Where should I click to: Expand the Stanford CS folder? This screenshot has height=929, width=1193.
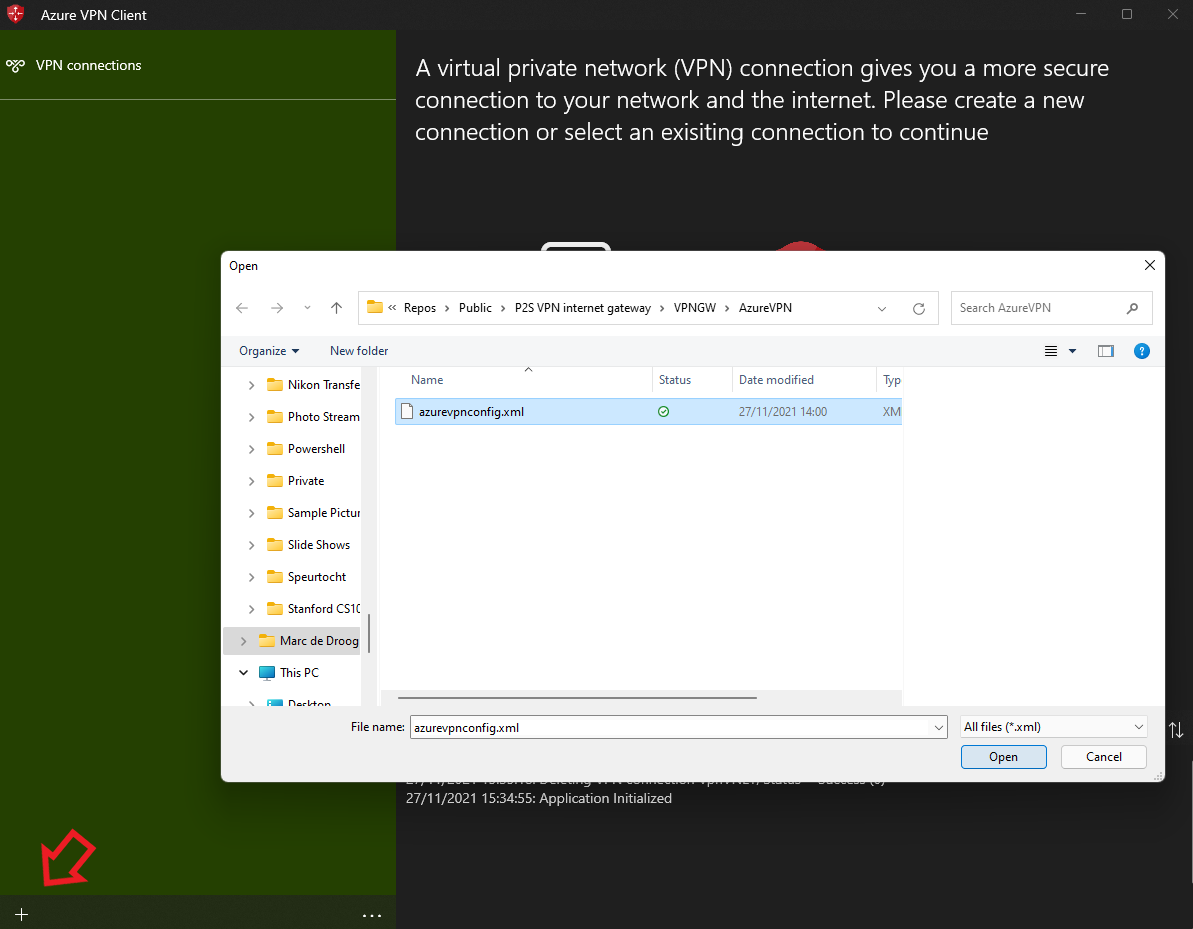tap(251, 609)
